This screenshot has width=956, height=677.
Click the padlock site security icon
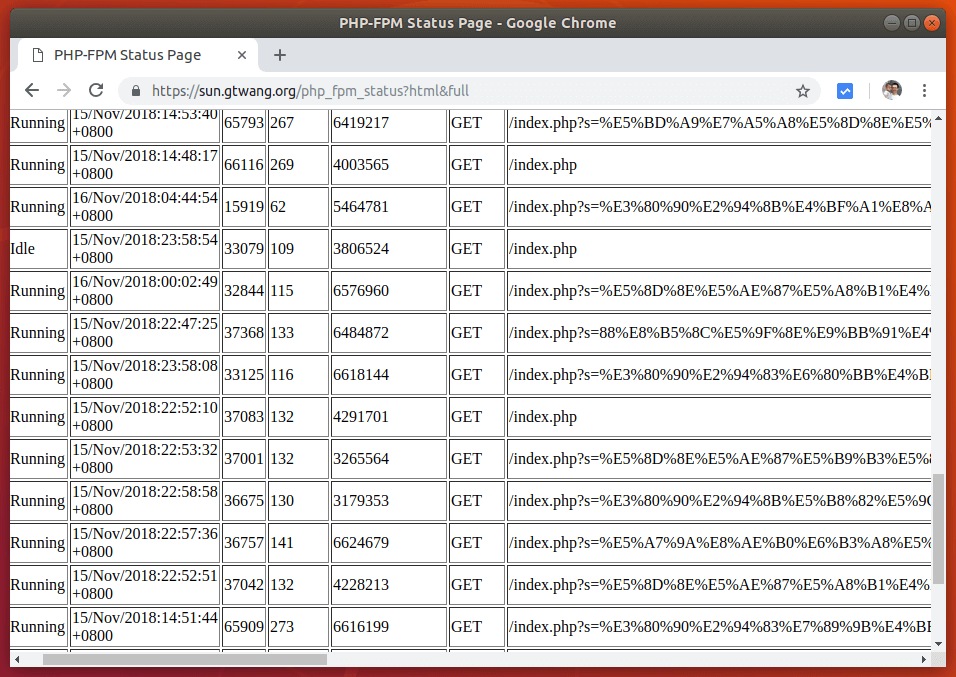click(x=134, y=90)
